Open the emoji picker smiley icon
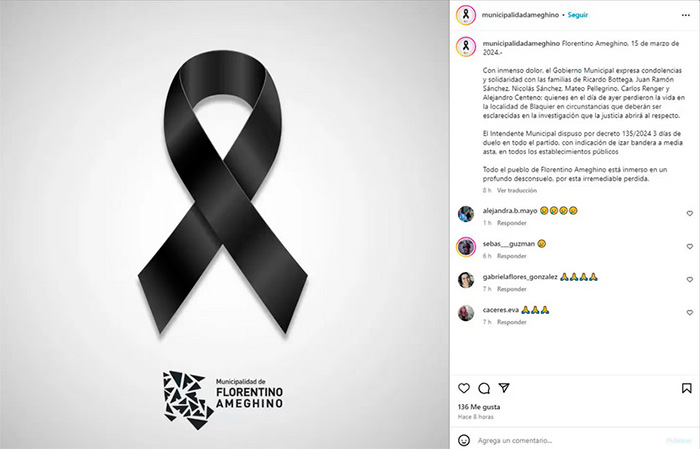 [464, 441]
